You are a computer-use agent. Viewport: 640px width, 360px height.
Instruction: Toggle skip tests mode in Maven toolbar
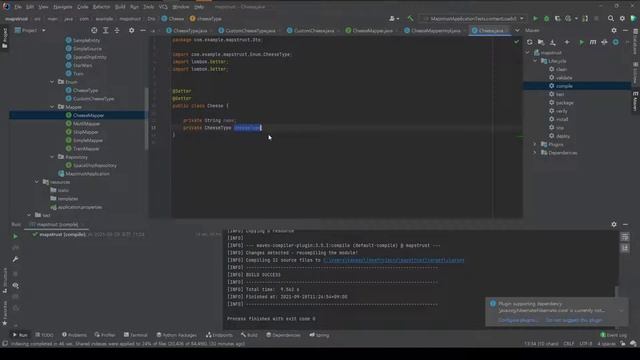(616, 42)
